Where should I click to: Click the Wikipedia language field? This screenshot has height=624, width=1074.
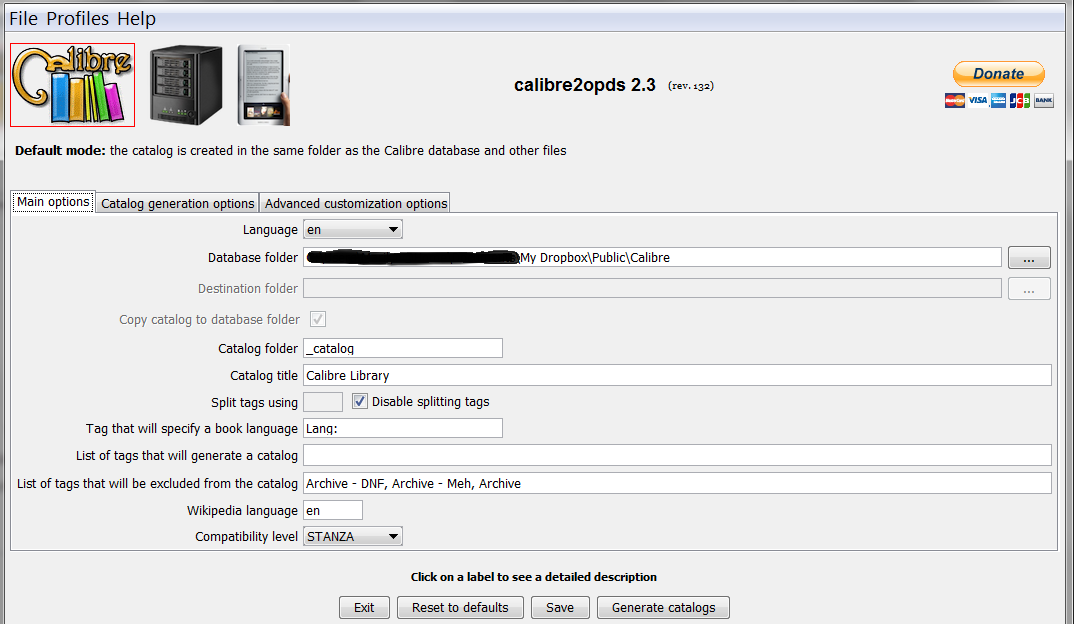[333, 510]
